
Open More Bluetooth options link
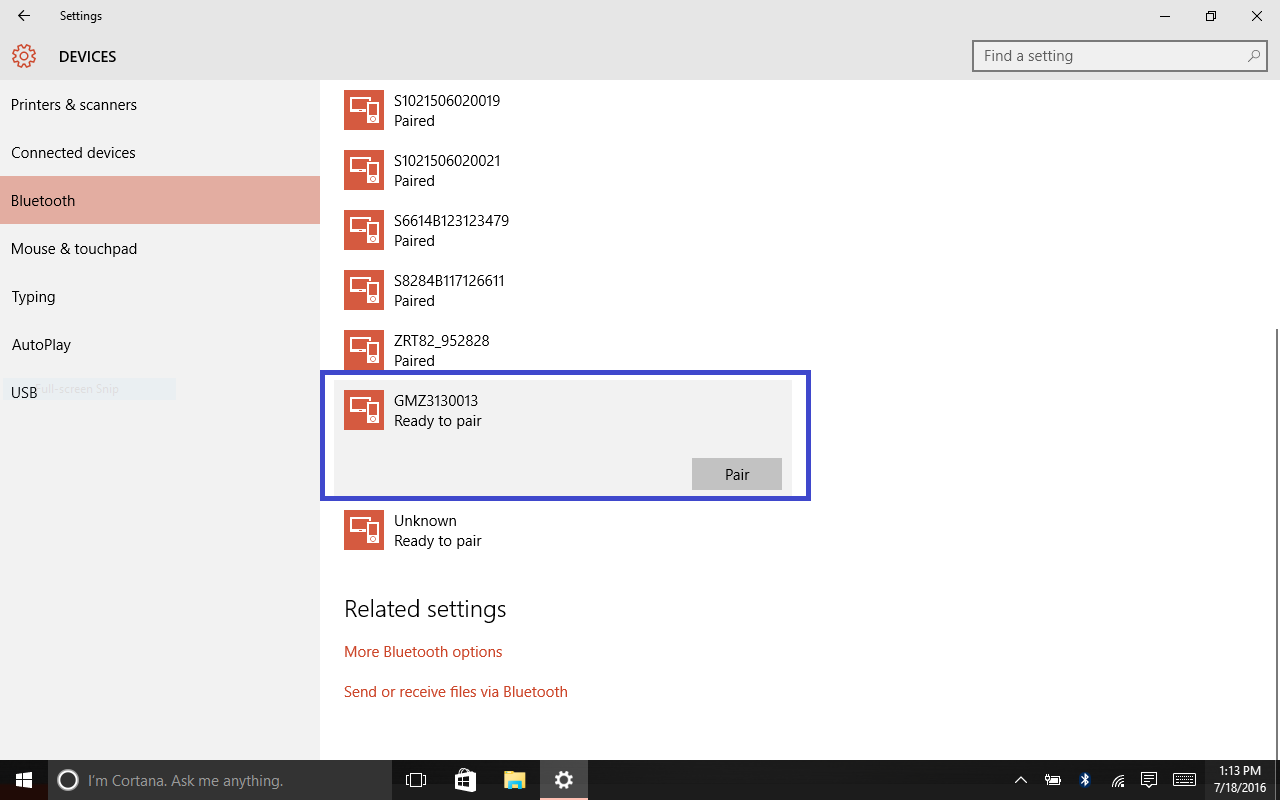point(423,652)
